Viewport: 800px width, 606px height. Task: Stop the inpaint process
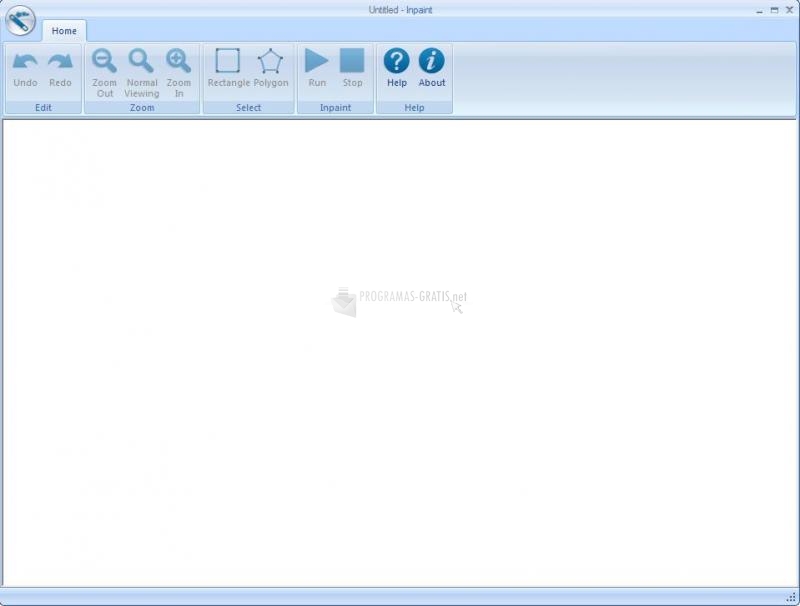pos(352,61)
